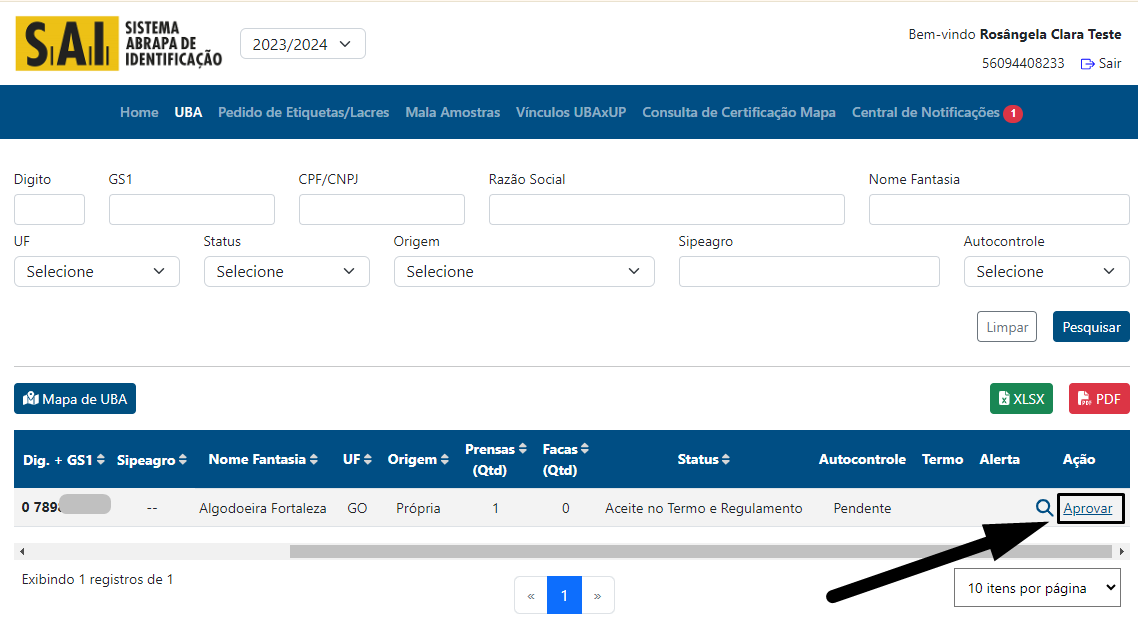Export results as XLSX file
Viewport: 1138px width, 624px height.
1021,399
